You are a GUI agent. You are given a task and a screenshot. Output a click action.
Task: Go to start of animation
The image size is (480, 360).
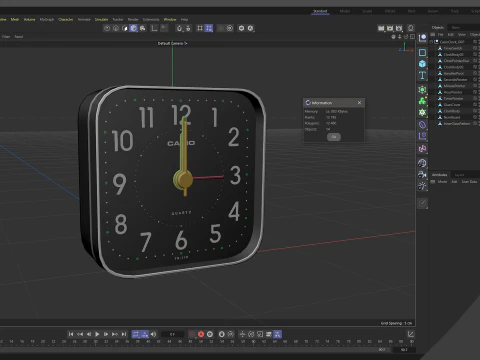(71, 334)
